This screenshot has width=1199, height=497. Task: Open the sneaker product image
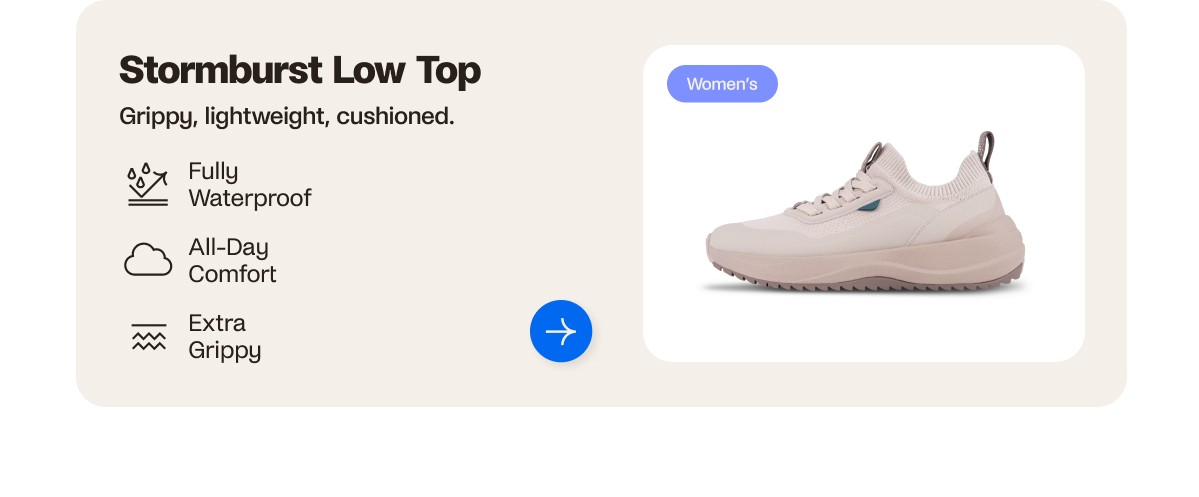pyautogui.click(x=864, y=220)
